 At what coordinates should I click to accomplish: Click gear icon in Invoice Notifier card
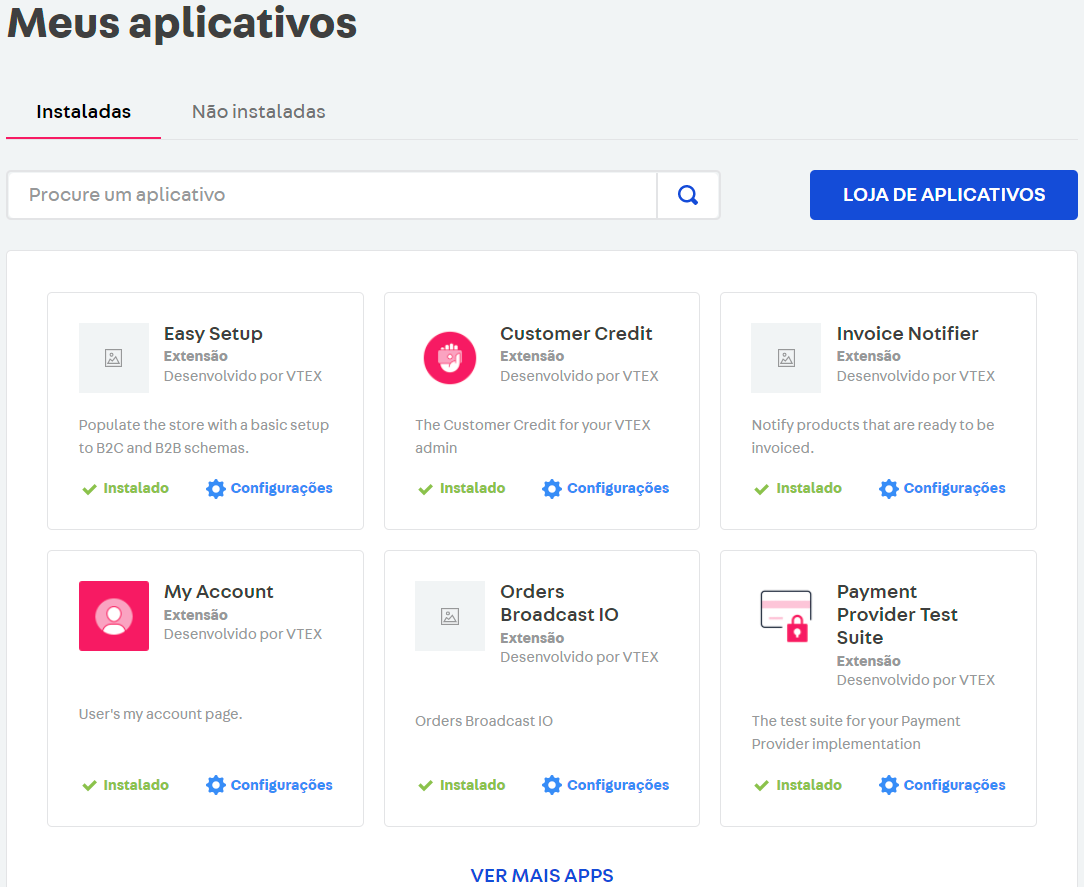889,489
